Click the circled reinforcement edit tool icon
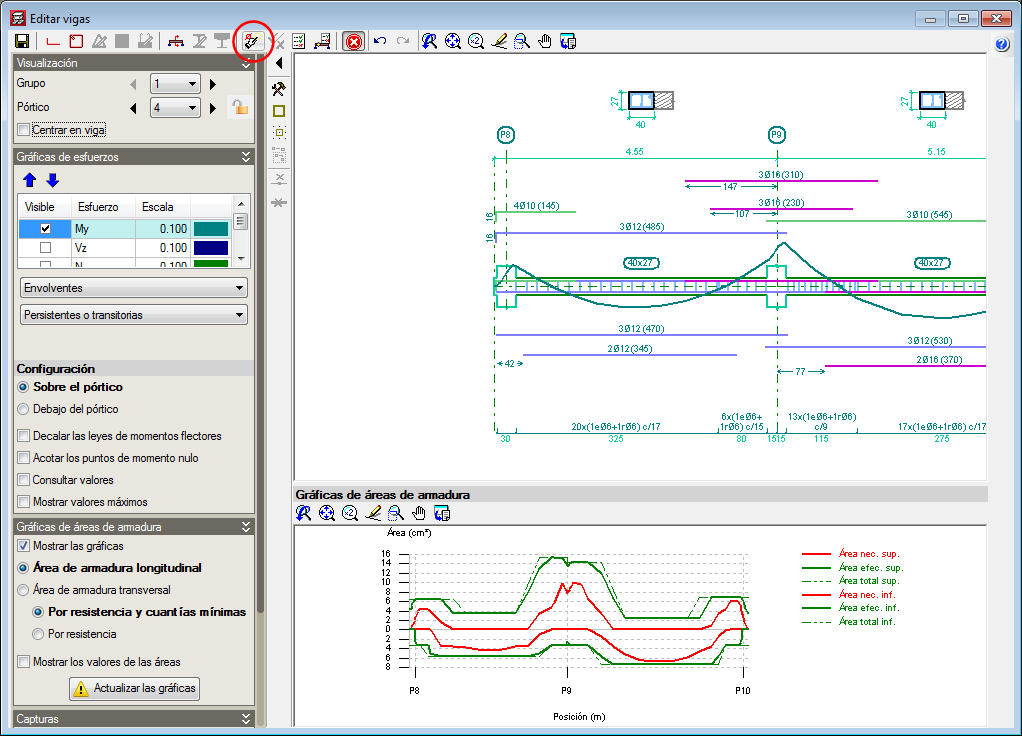The height and width of the screenshot is (736, 1022). point(252,41)
